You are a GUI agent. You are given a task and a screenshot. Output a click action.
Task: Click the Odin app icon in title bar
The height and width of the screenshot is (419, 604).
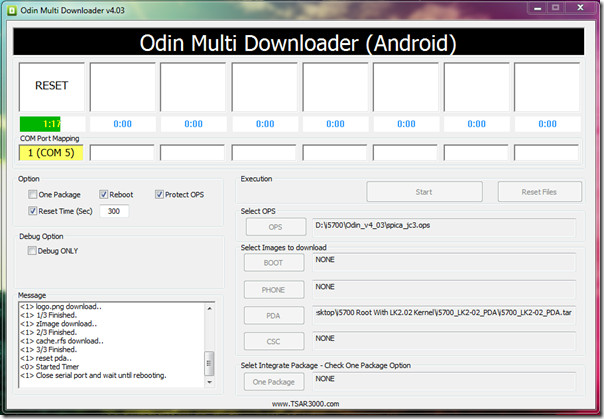[x=12, y=10]
